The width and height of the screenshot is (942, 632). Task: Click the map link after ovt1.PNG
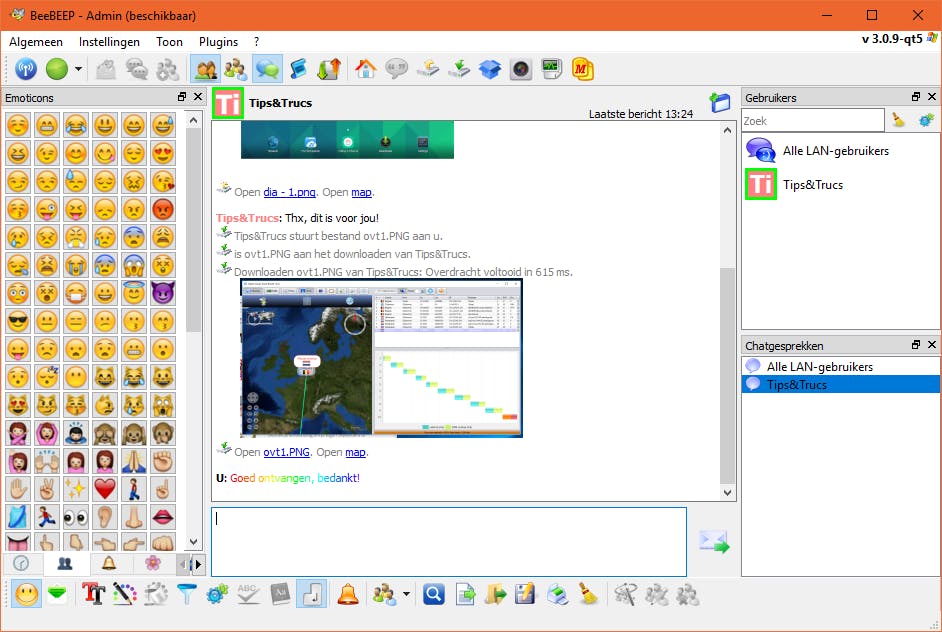tap(355, 452)
